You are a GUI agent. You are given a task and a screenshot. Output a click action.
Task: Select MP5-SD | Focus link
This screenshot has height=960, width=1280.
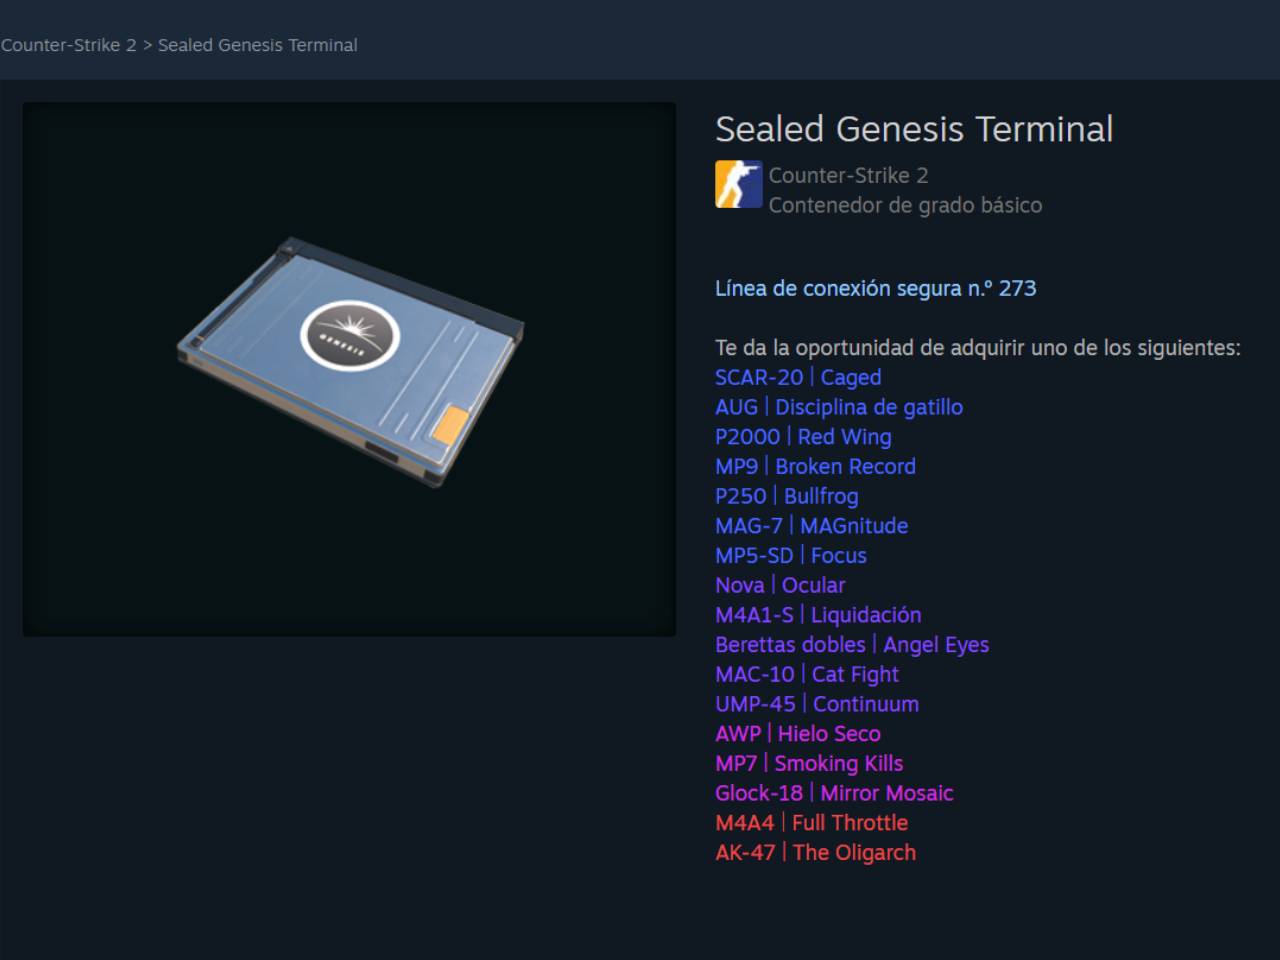tap(791, 556)
